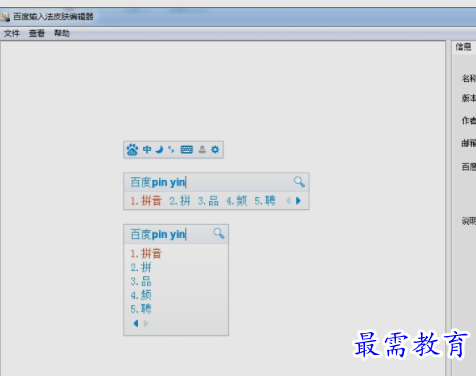476x376 pixels.
Task: Click previous page arrow in horizontal candidate bar
Action: click(288, 201)
